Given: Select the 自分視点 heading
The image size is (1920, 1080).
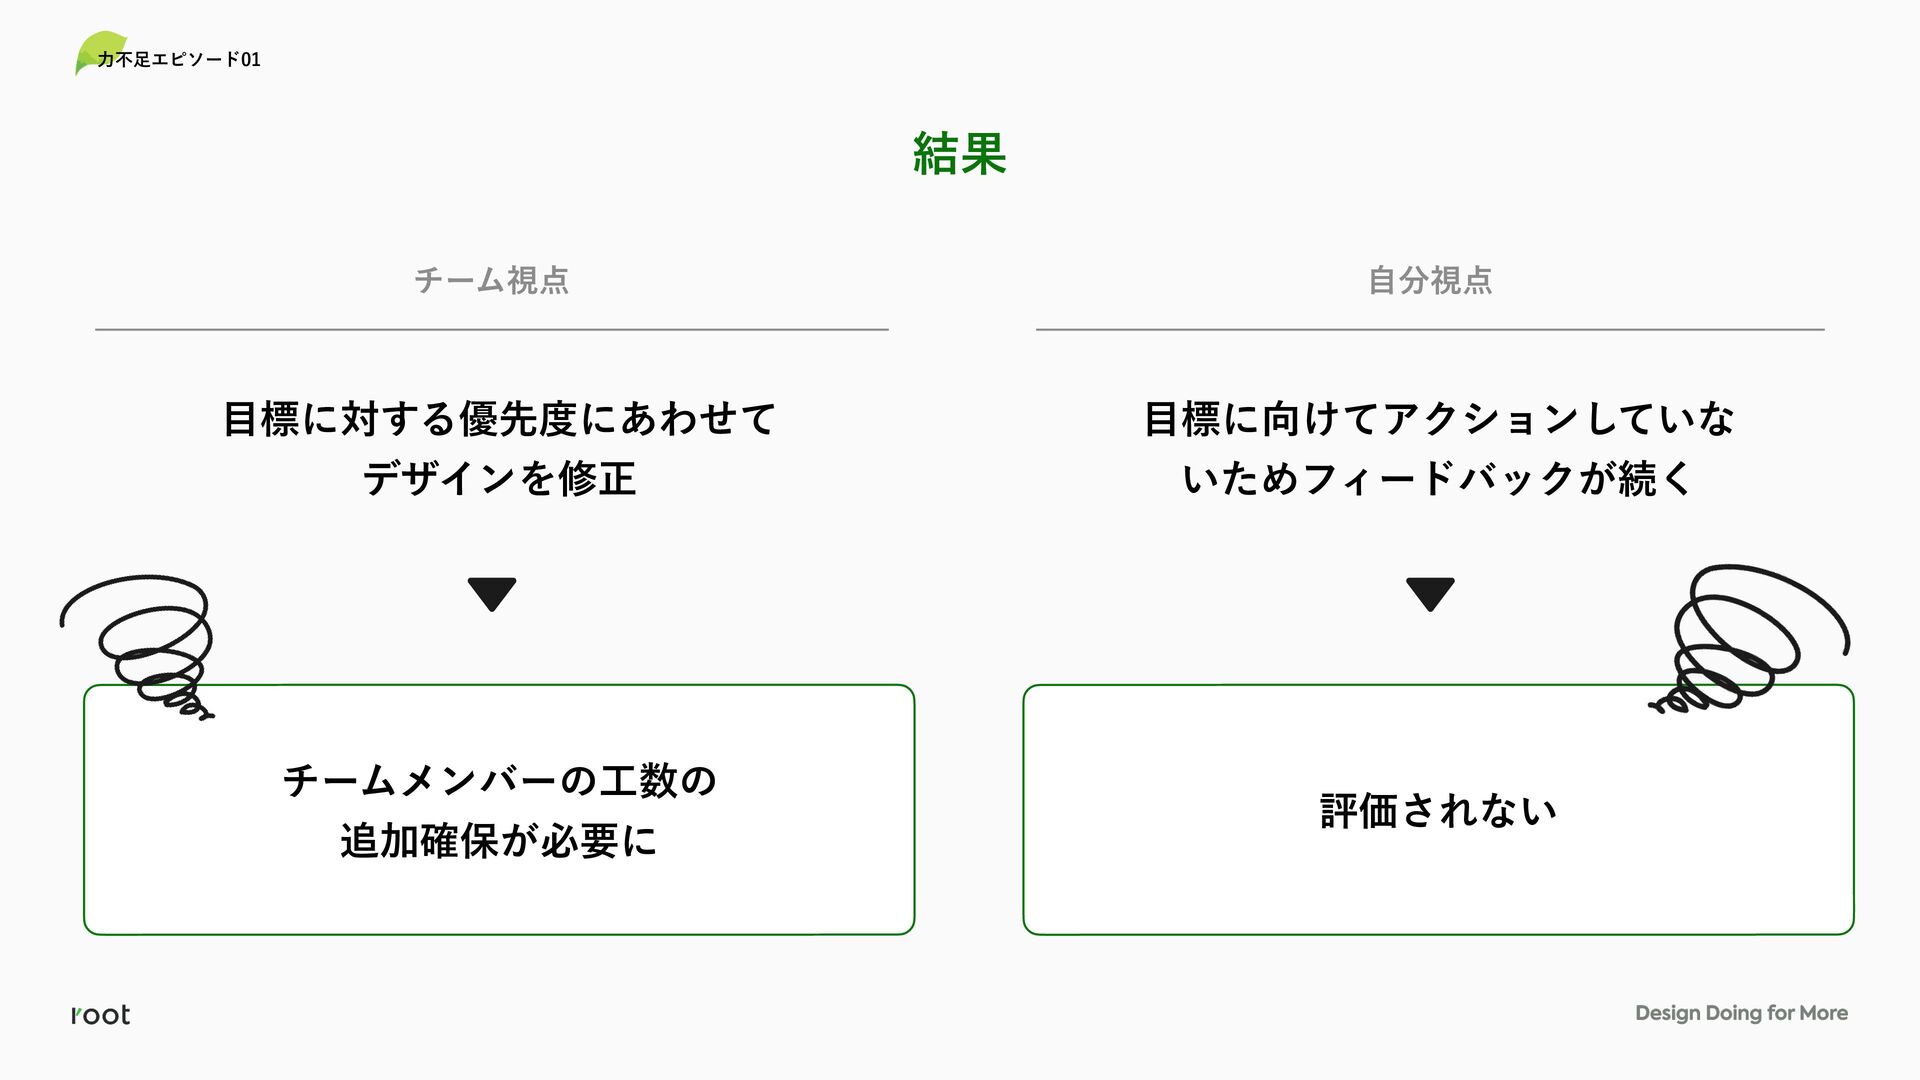Looking at the screenshot, I should [1430, 280].
